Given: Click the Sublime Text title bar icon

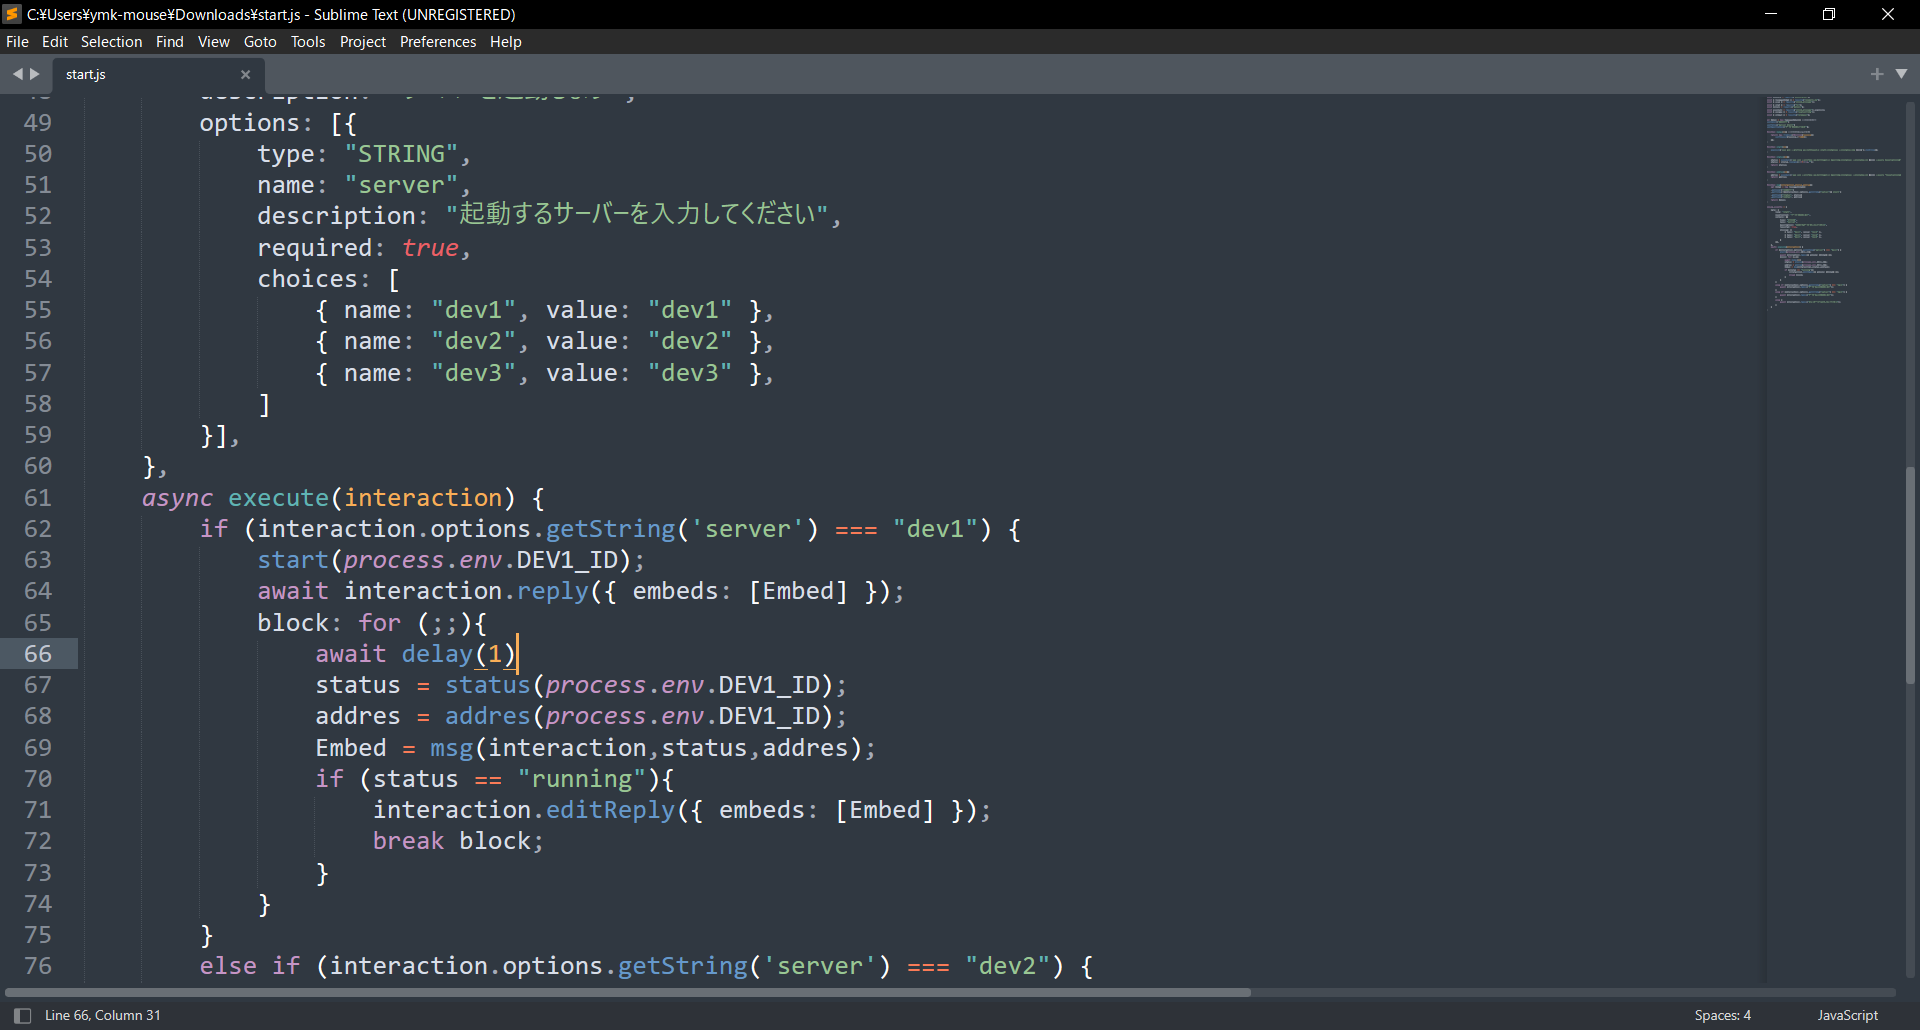Looking at the screenshot, I should point(12,14).
